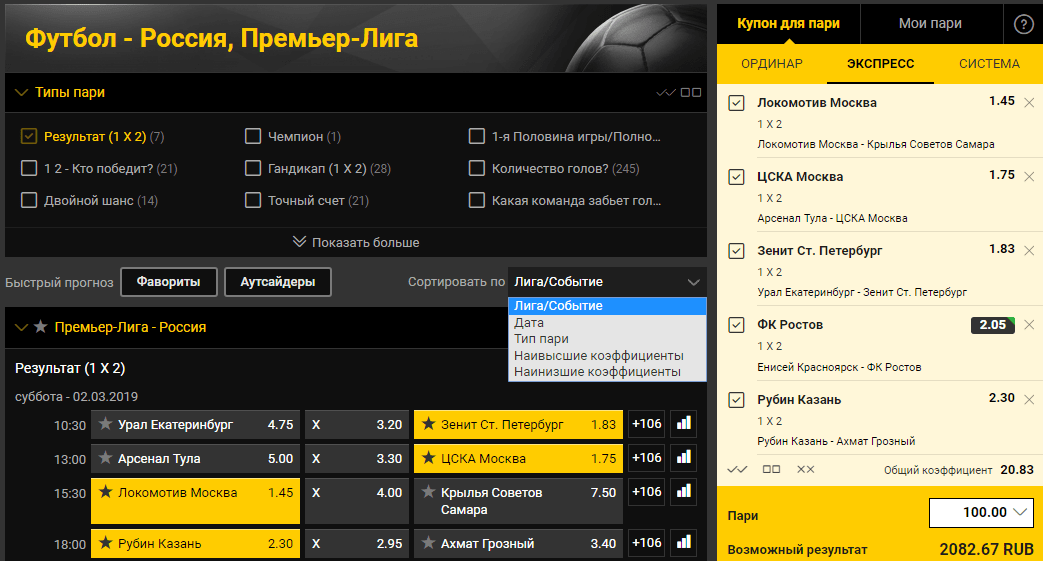
Task: Select the СИСТЕМА bet tab
Action: tap(989, 64)
